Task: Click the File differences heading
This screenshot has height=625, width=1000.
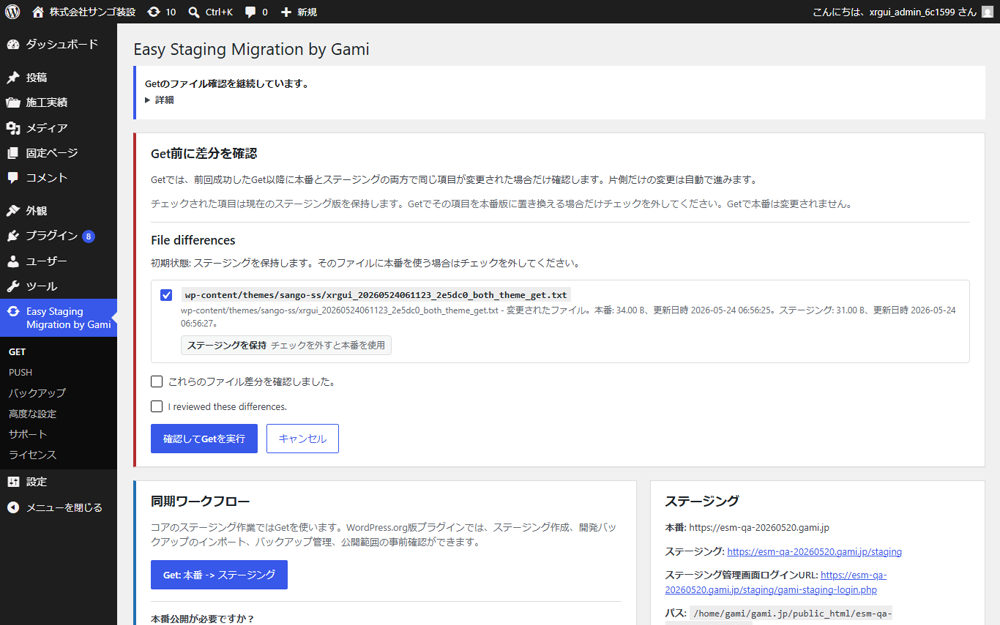Action: [193, 240]
